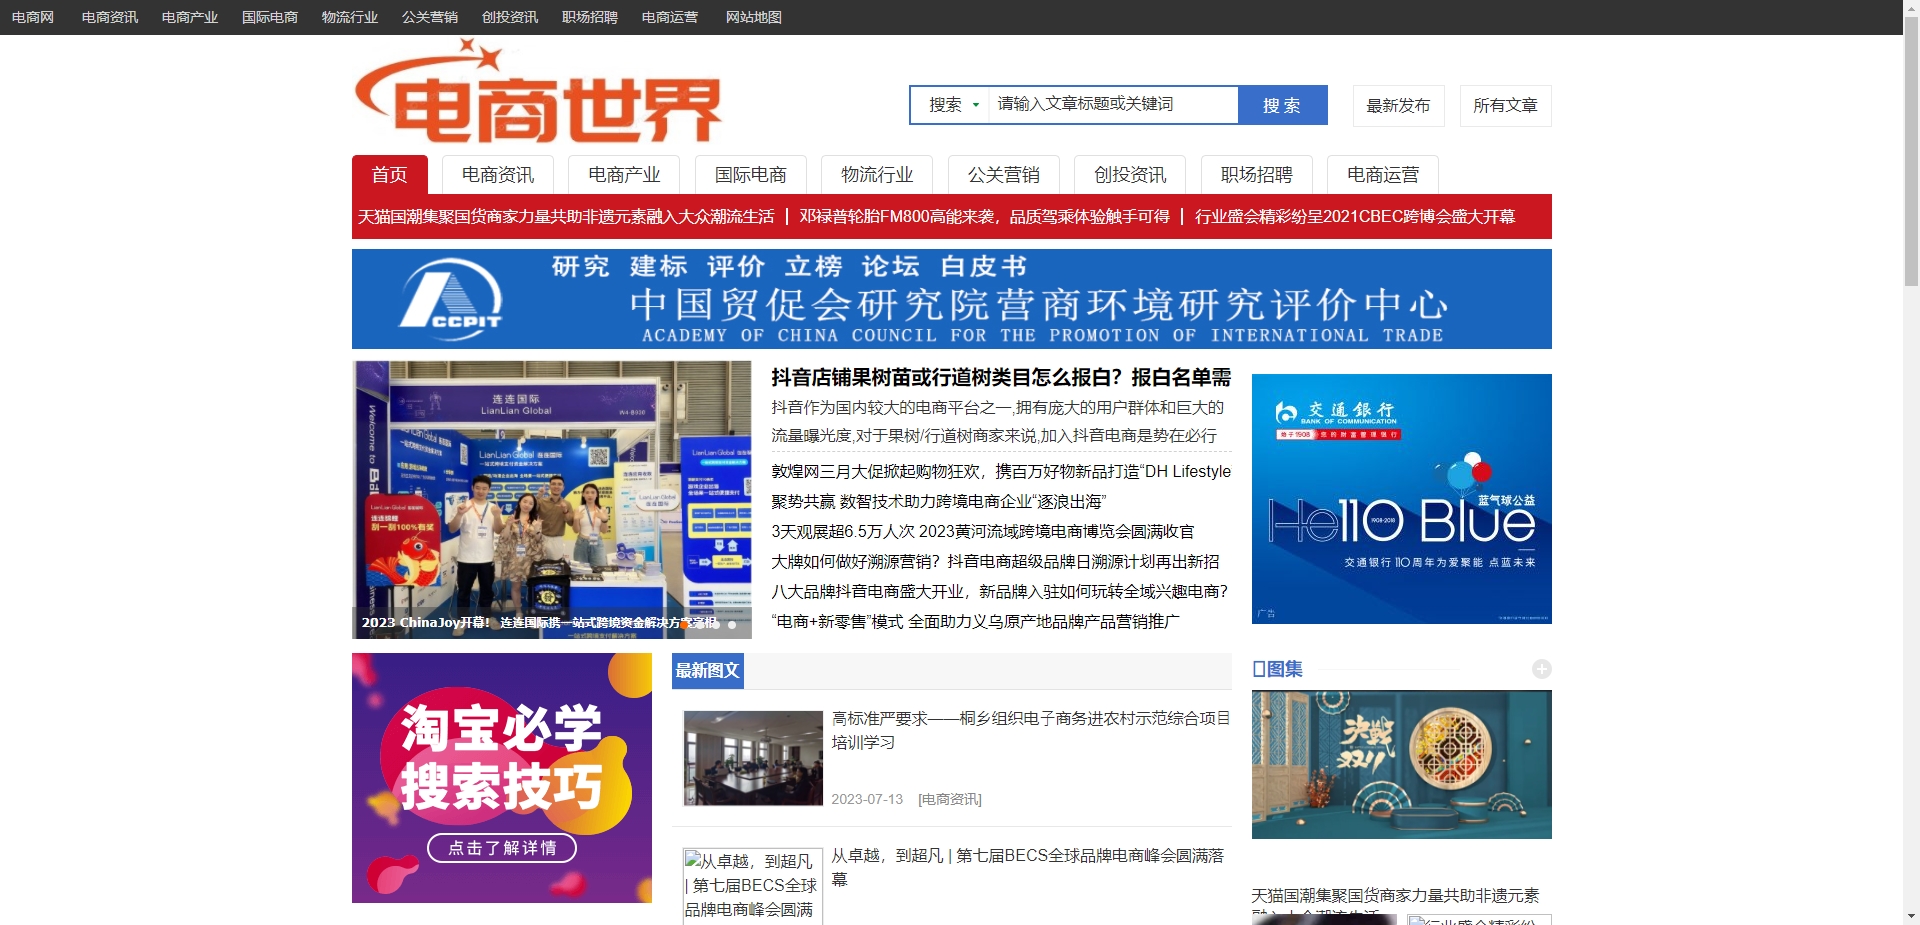Click the broken BECS峰会 image placeholder
The height and width of the screenshot is (925, 1920).
tap(753, 886)
